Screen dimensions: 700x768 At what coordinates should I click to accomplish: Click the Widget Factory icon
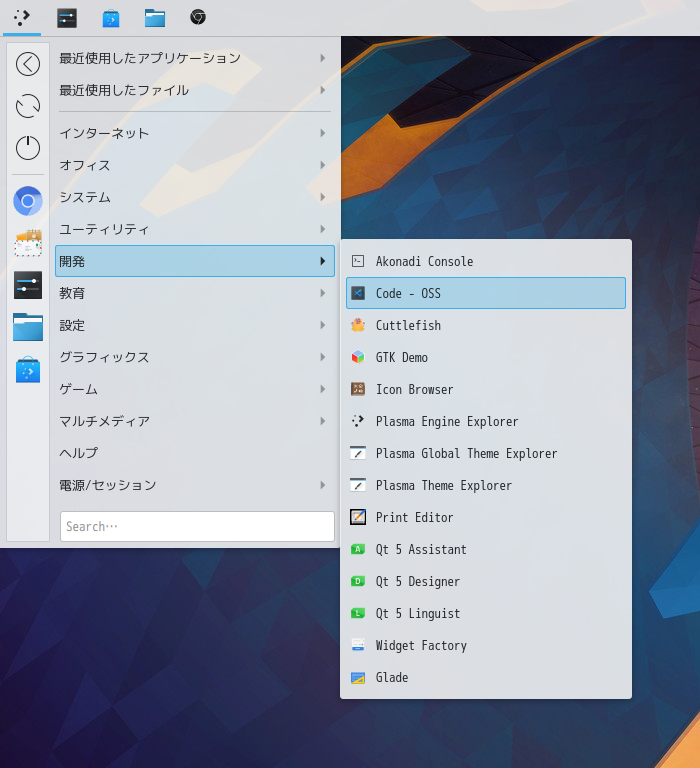(x=358, y=645)
